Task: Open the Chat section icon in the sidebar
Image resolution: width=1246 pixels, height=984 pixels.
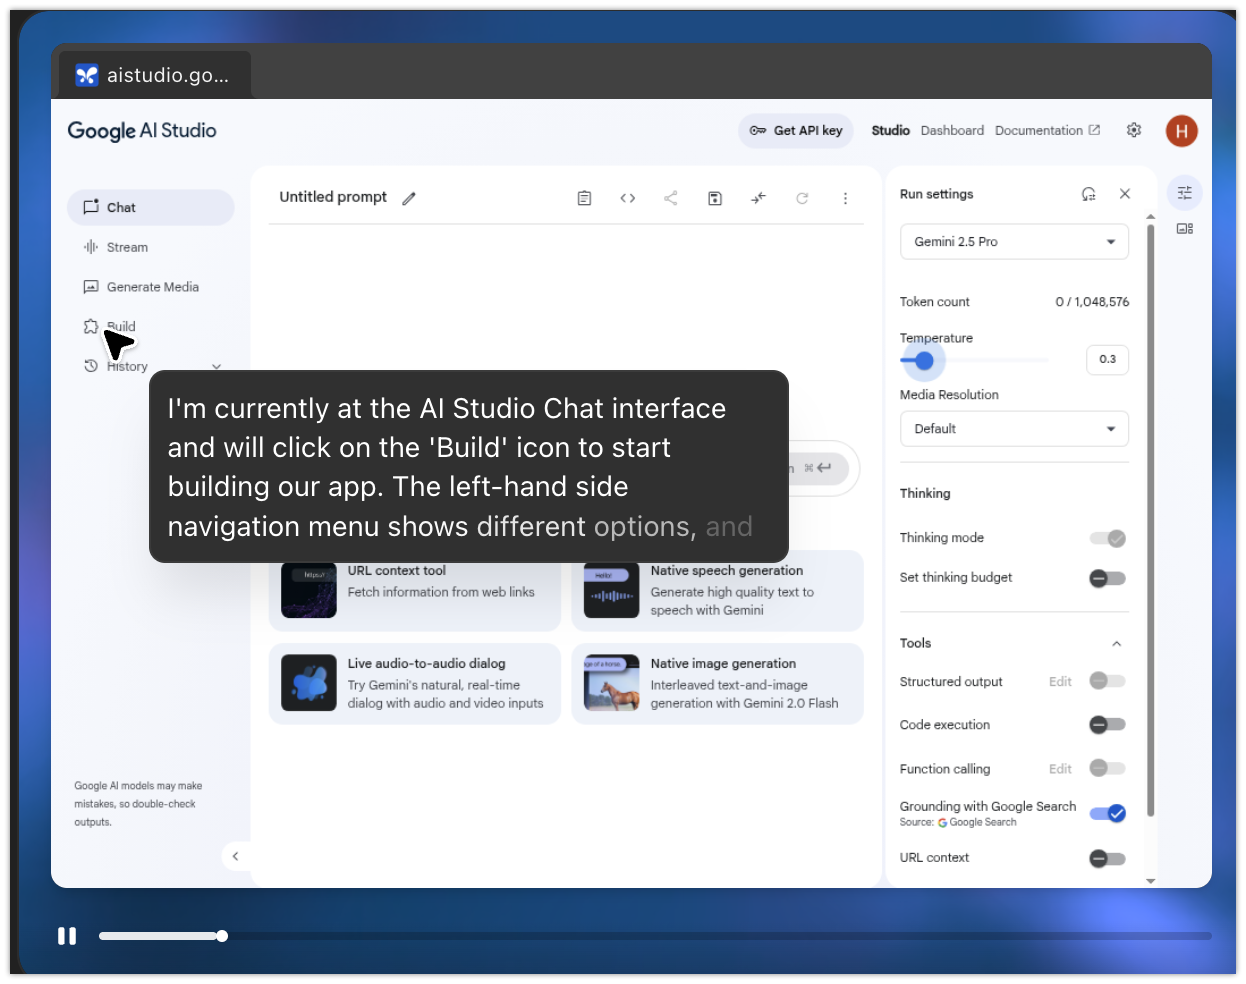Action: coord(91,207)
